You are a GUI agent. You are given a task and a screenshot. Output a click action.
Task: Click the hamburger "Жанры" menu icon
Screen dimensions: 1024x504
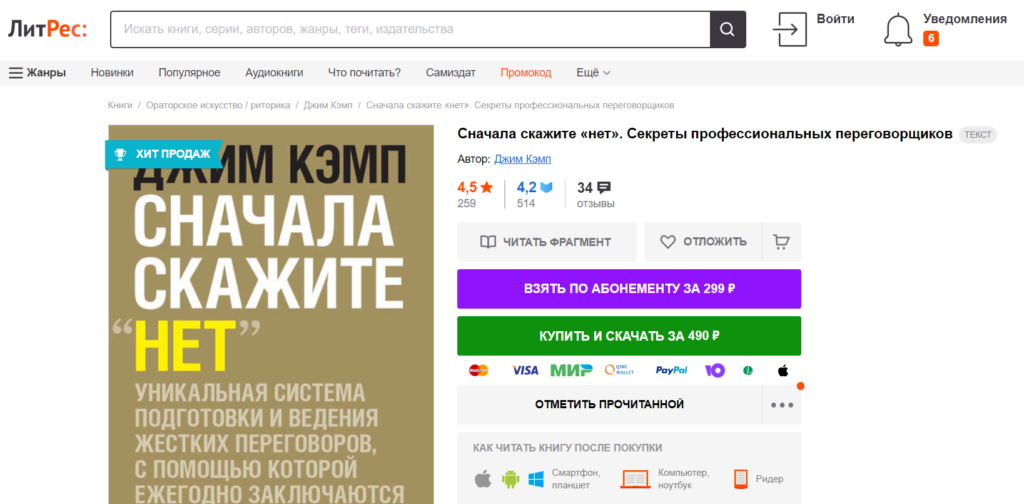(16, 73)
